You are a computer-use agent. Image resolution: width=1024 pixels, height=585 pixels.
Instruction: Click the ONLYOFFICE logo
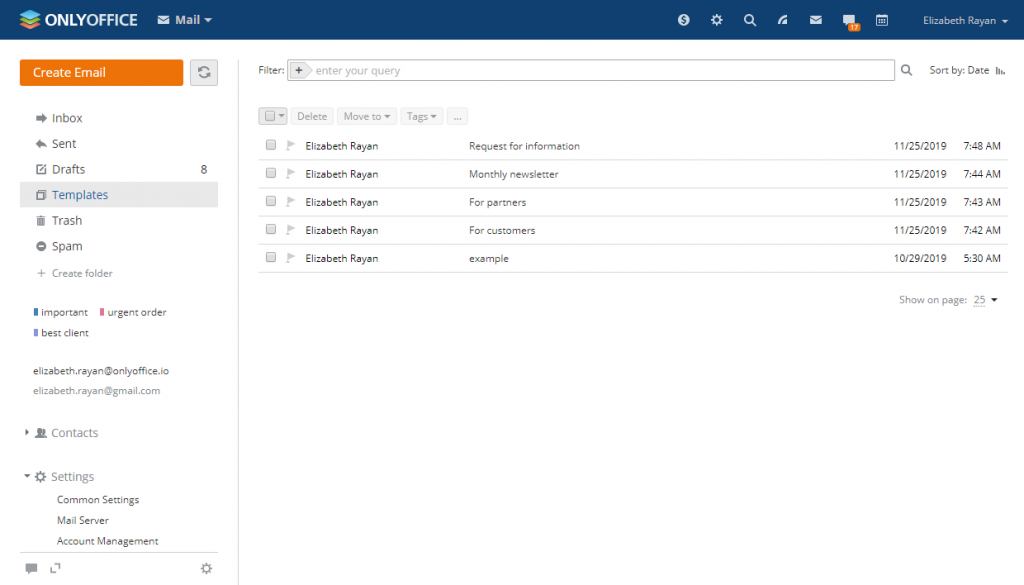[78, 20]
